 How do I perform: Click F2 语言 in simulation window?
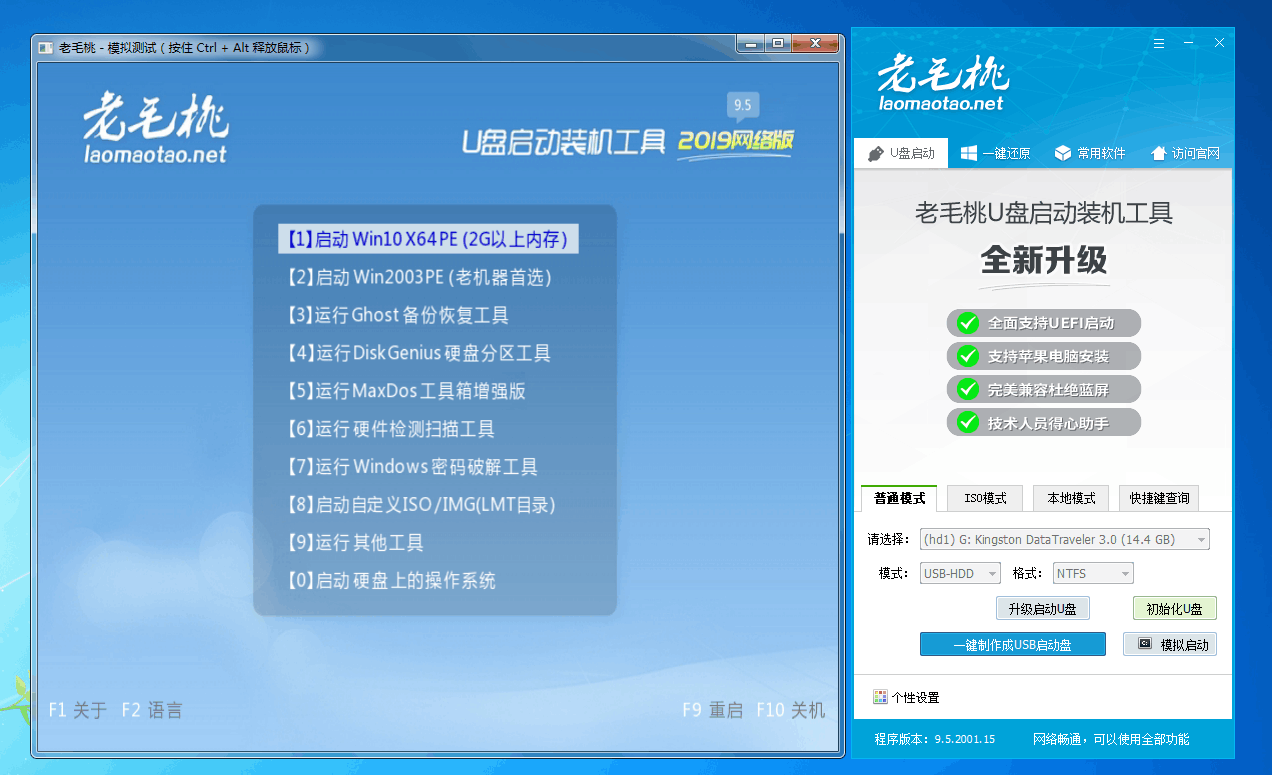pyautogui.click(x=152, y=710)
